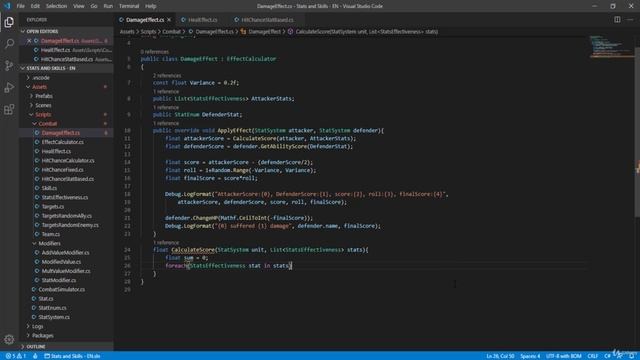Open the Terminal menu
The width and height of the screenshot is (640, 360).
tap(129, 6)
